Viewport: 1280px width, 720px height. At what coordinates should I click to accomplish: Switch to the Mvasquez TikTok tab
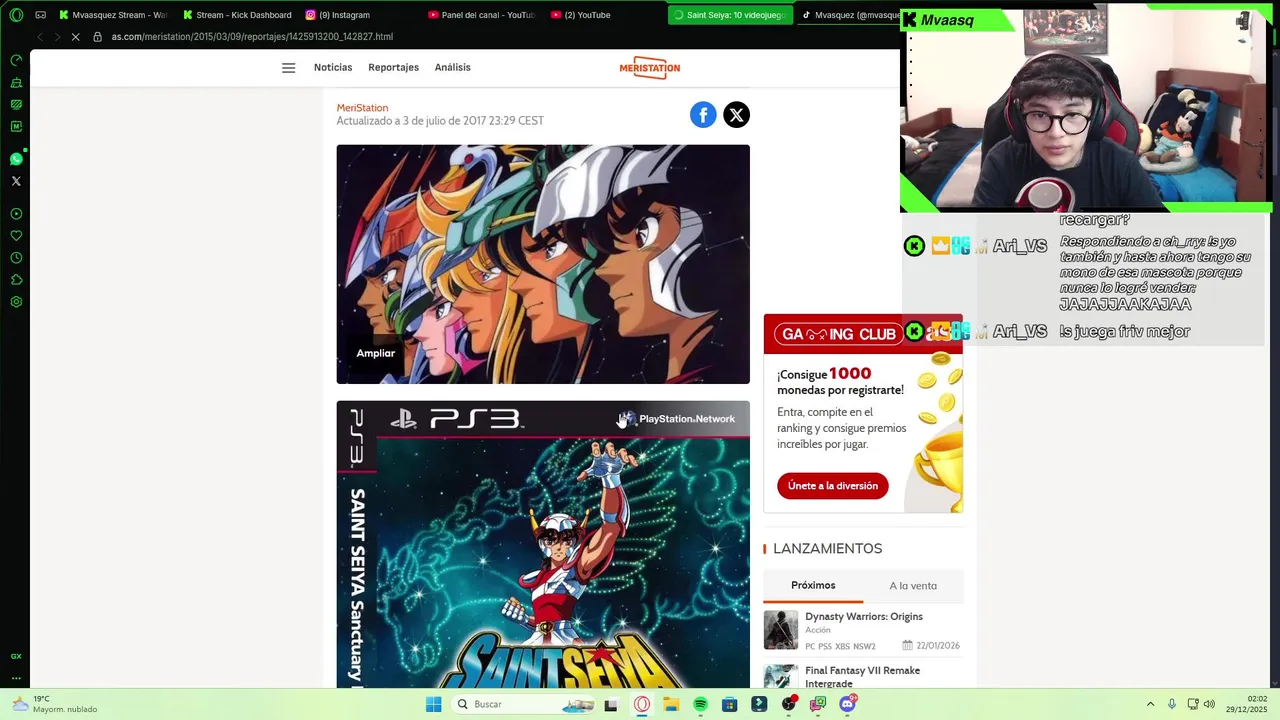849,15
